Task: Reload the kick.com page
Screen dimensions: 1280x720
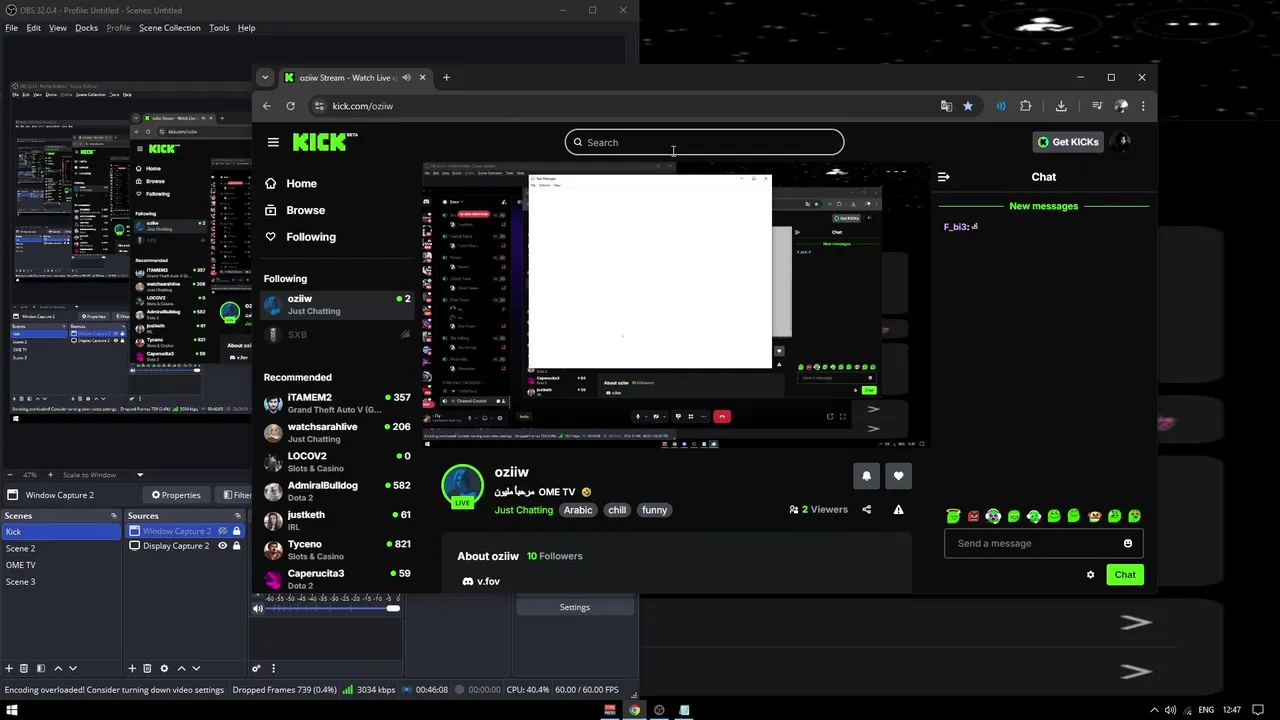Action: (x=290, y=106)
